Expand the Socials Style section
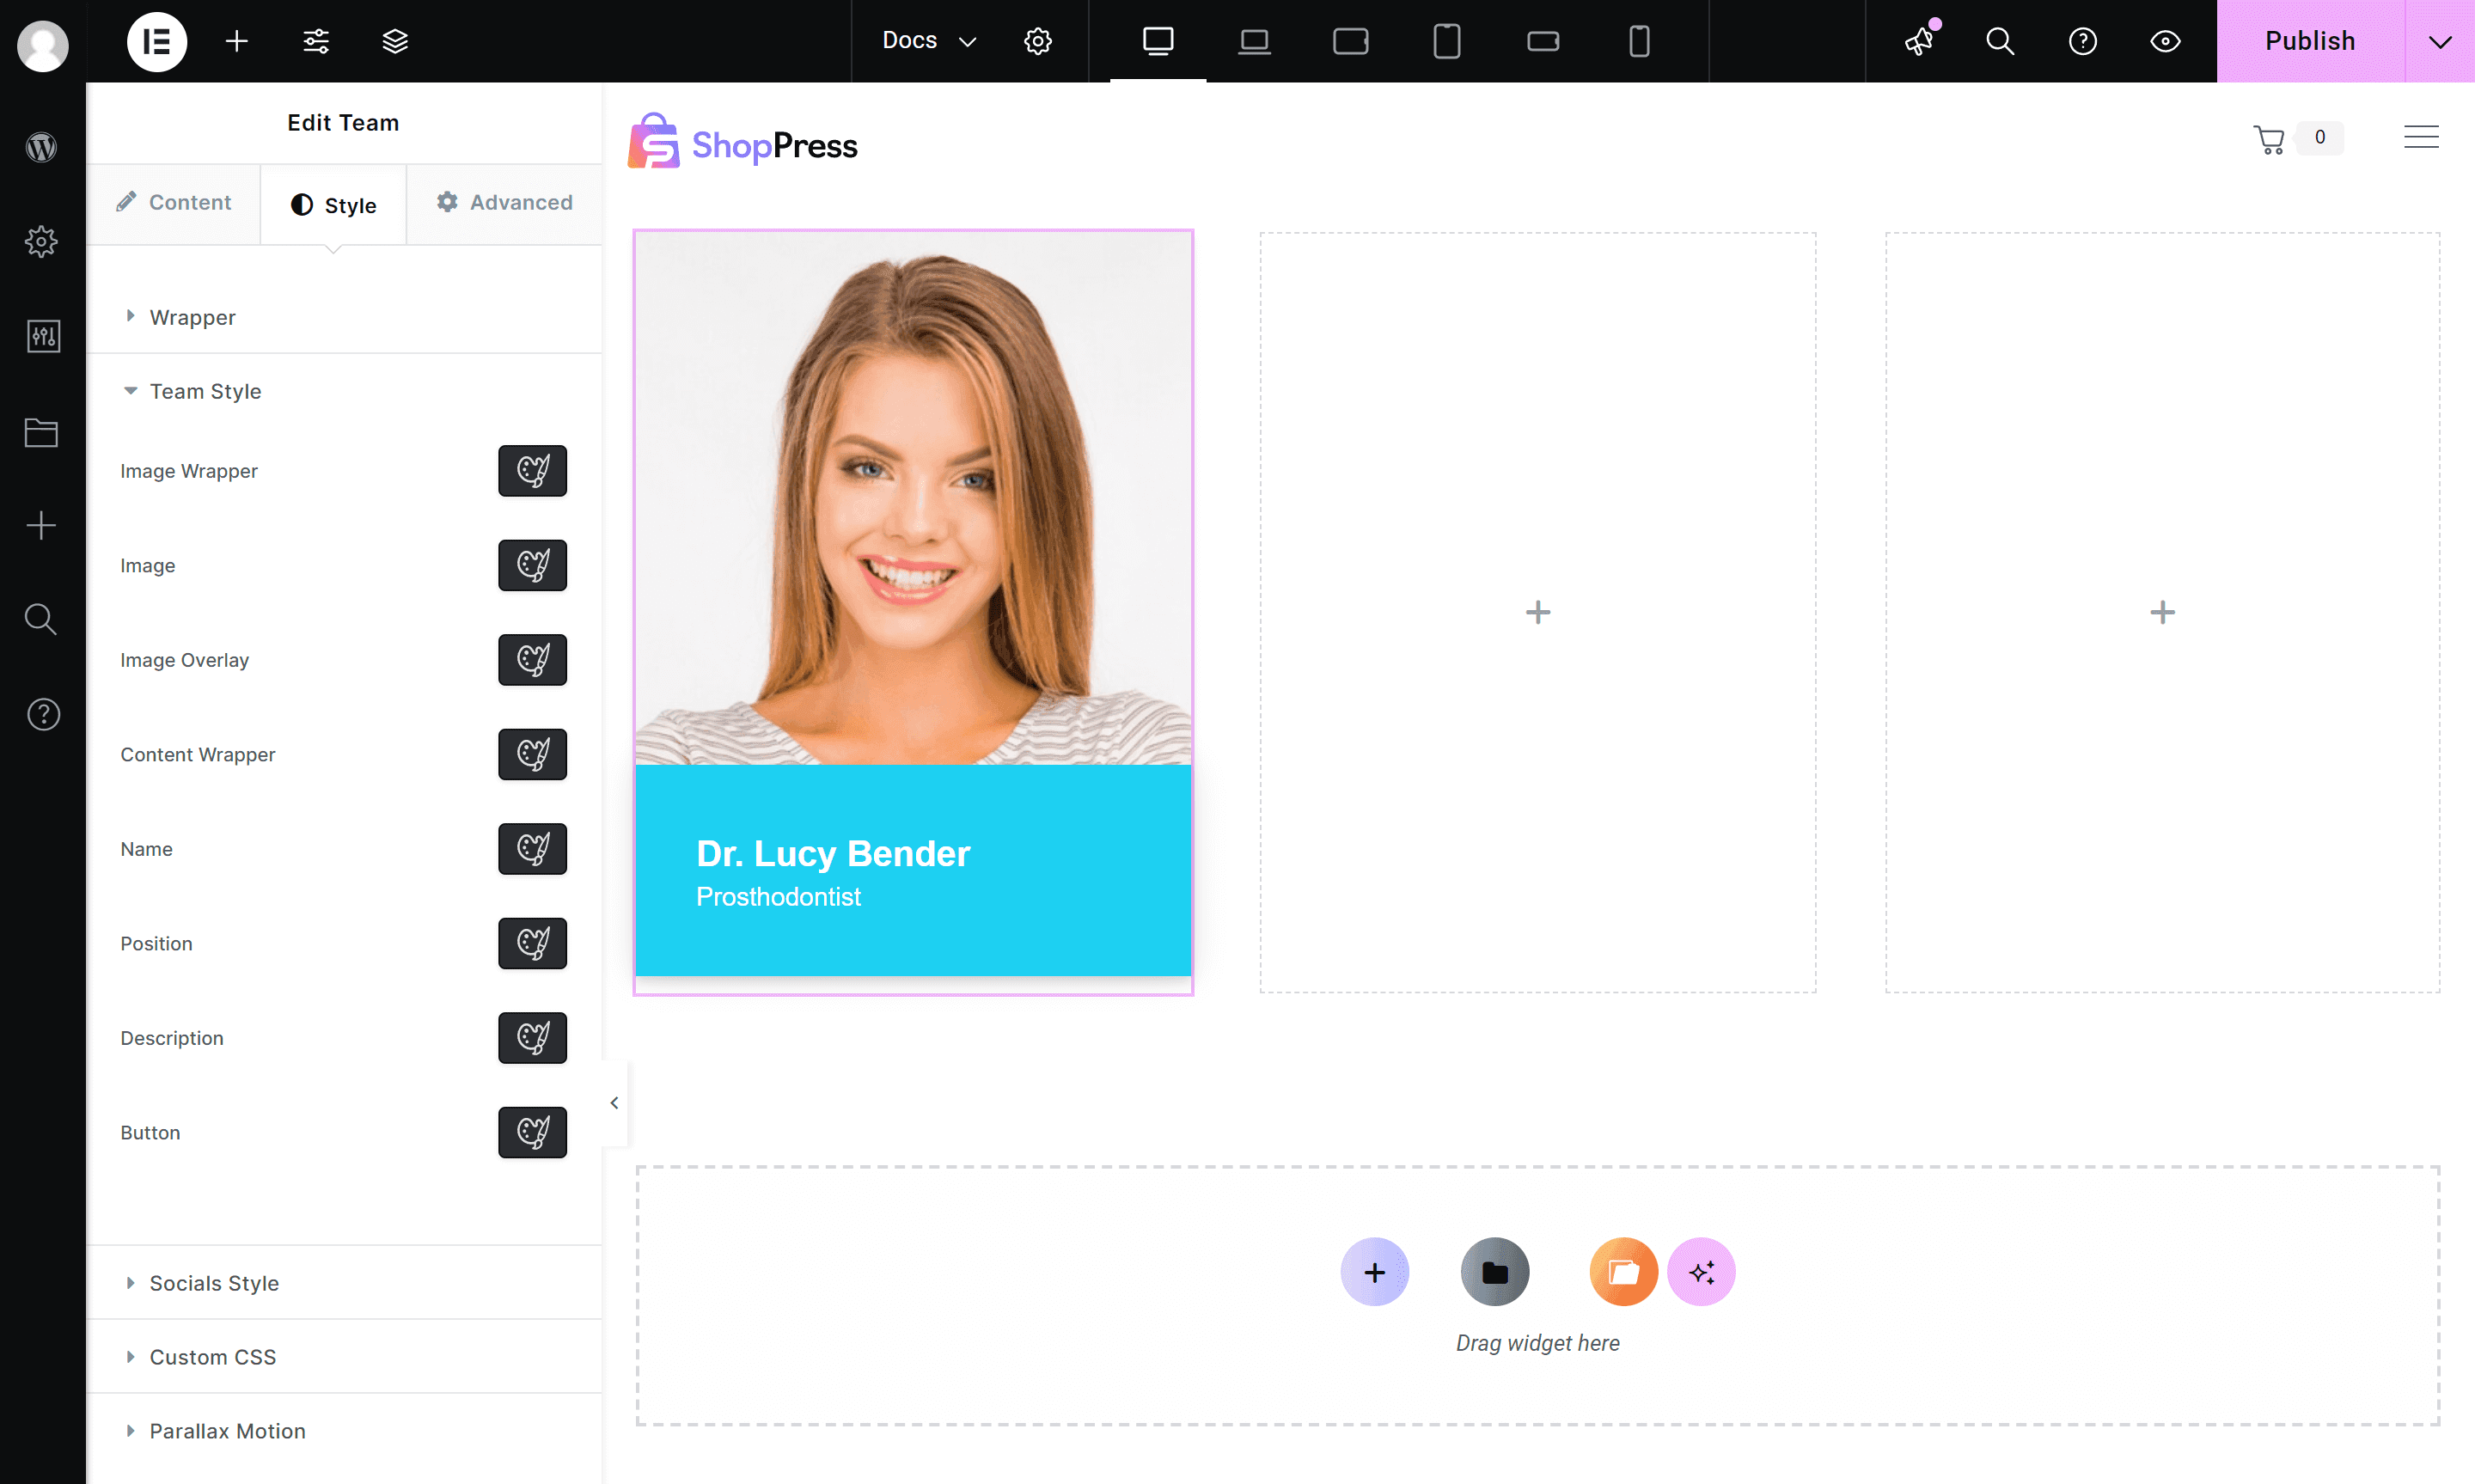The width and height of the screenshot is (2475, 1484). (213, 1283)
